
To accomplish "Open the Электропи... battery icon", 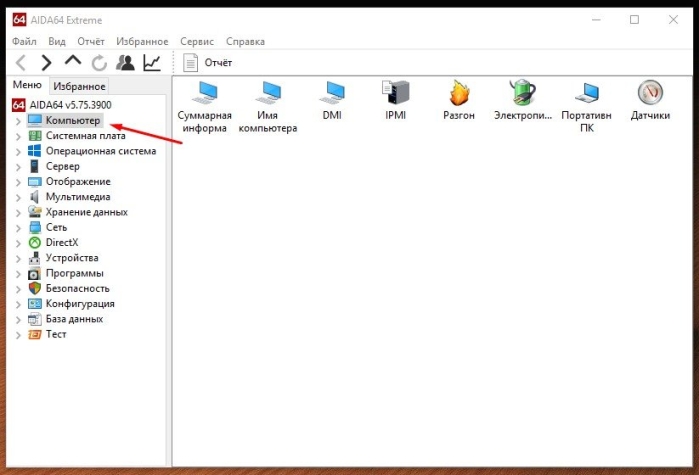I will pos(523,101).
